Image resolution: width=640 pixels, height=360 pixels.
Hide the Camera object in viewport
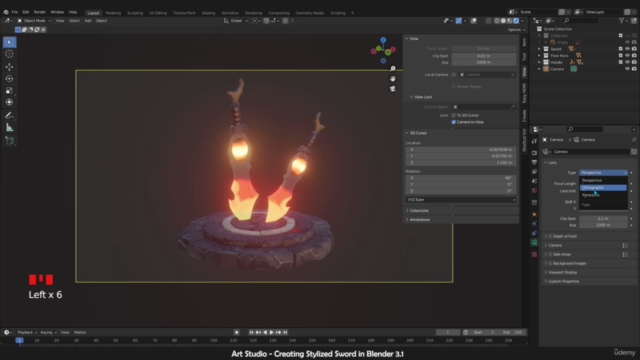click(x=627, y=69)
